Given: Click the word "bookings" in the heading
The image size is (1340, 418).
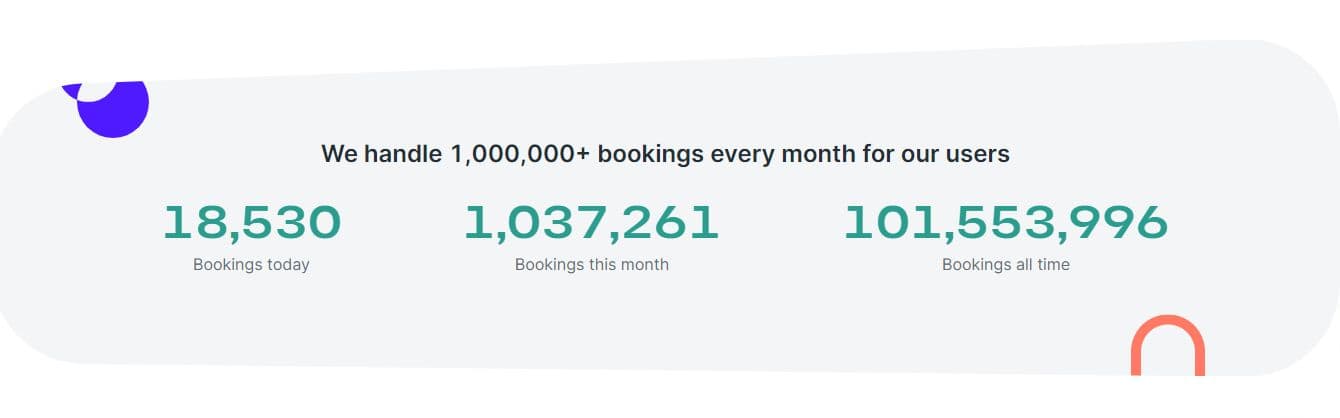Looking at the screenshot, I should pos(650,154).
